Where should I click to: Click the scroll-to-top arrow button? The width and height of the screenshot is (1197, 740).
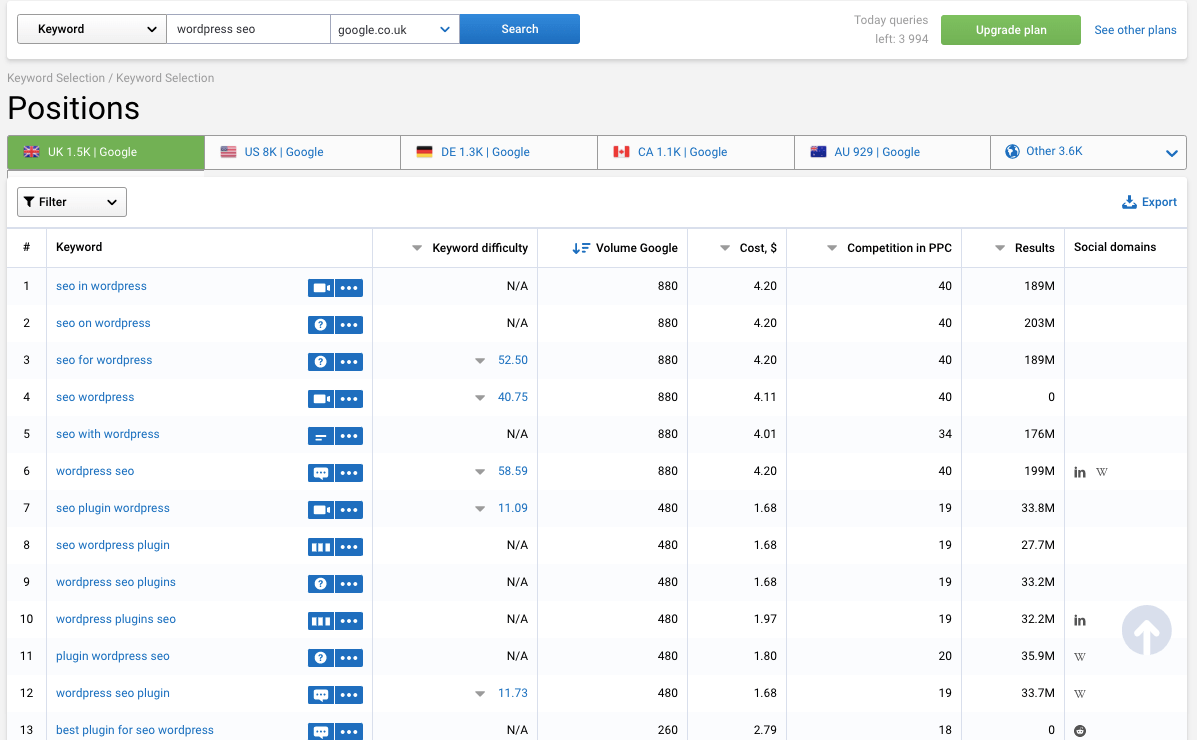(1146, 630)
